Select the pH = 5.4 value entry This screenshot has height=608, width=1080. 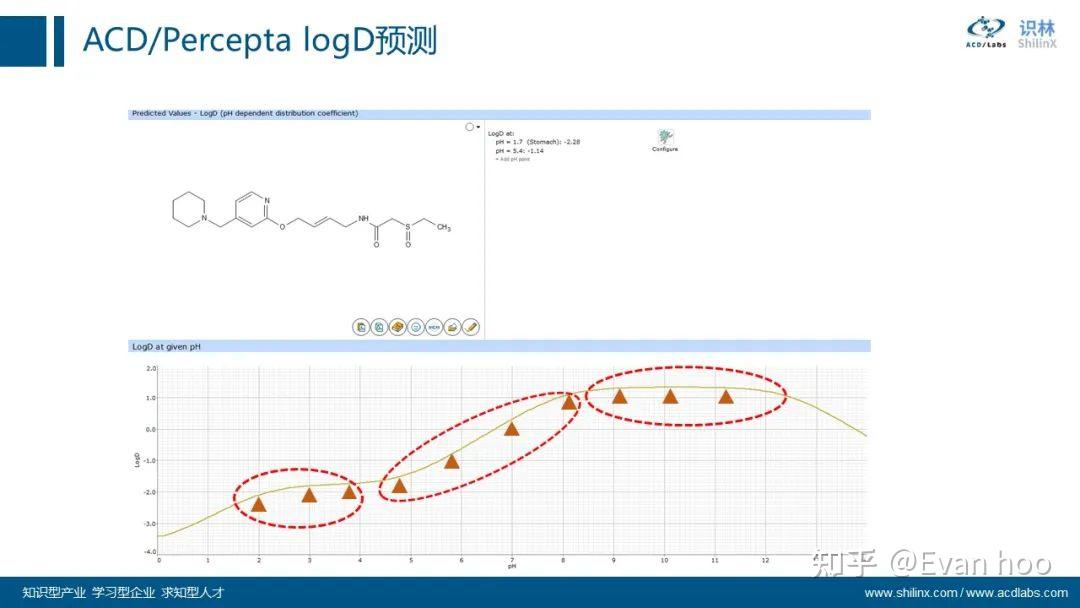tap(516, 150)
